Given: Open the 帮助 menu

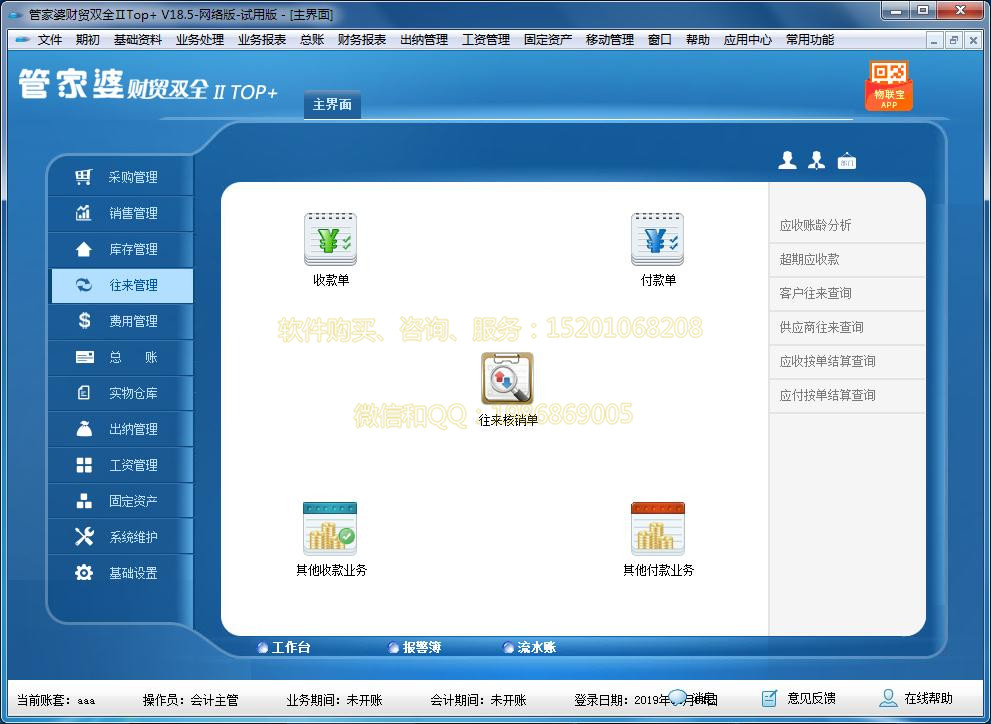Looking at the screenshot, I should pyautogui.click(x=697, y=39).
